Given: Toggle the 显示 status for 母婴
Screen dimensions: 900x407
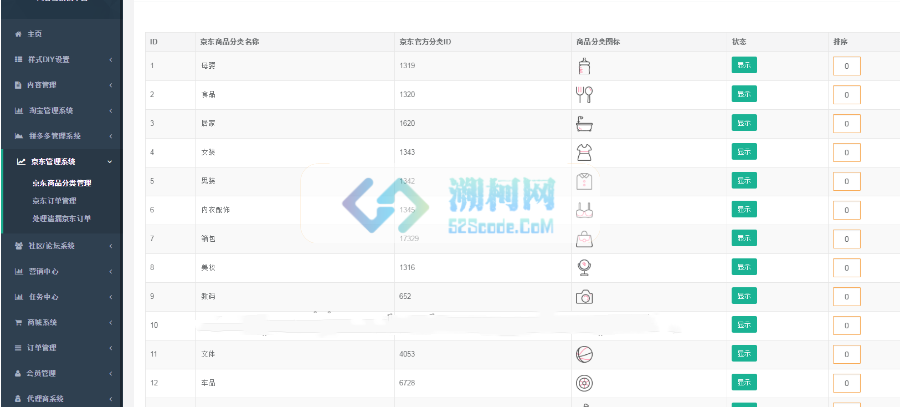Looking at the screenshot, I should pos(744,65).
